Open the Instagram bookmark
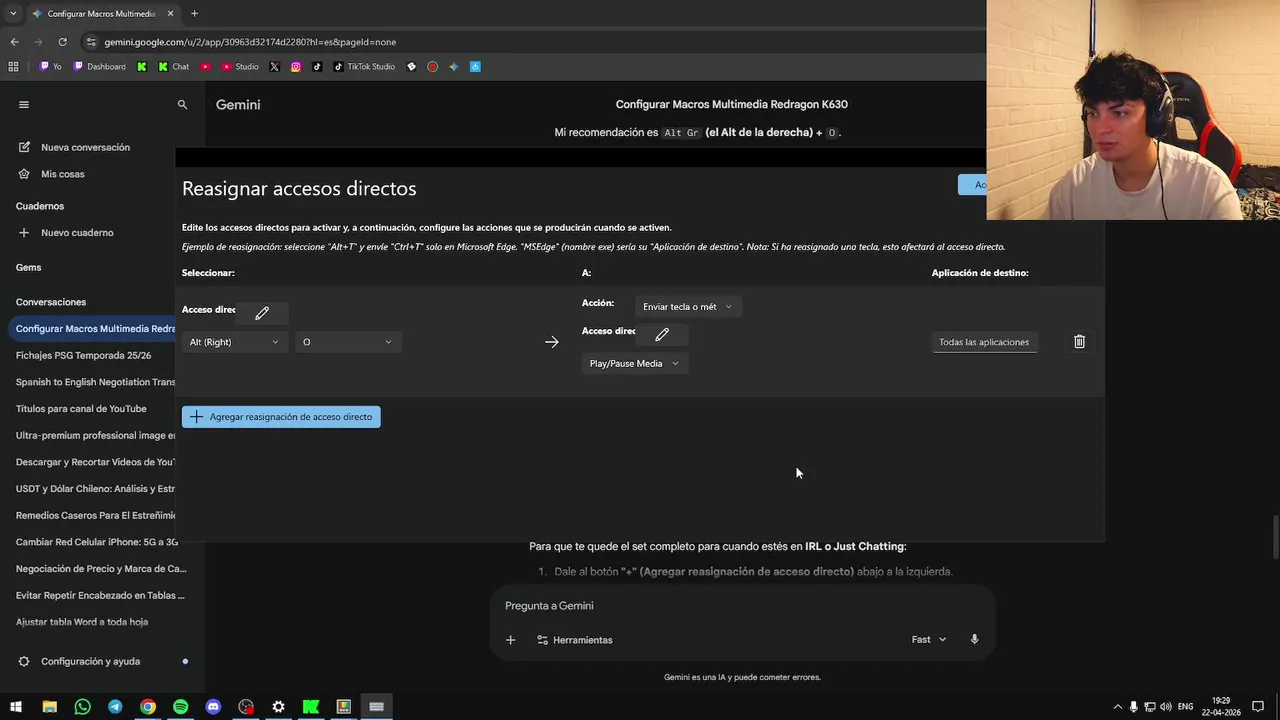This screenshot has height=720, width=1280. (x=296, y=67)
